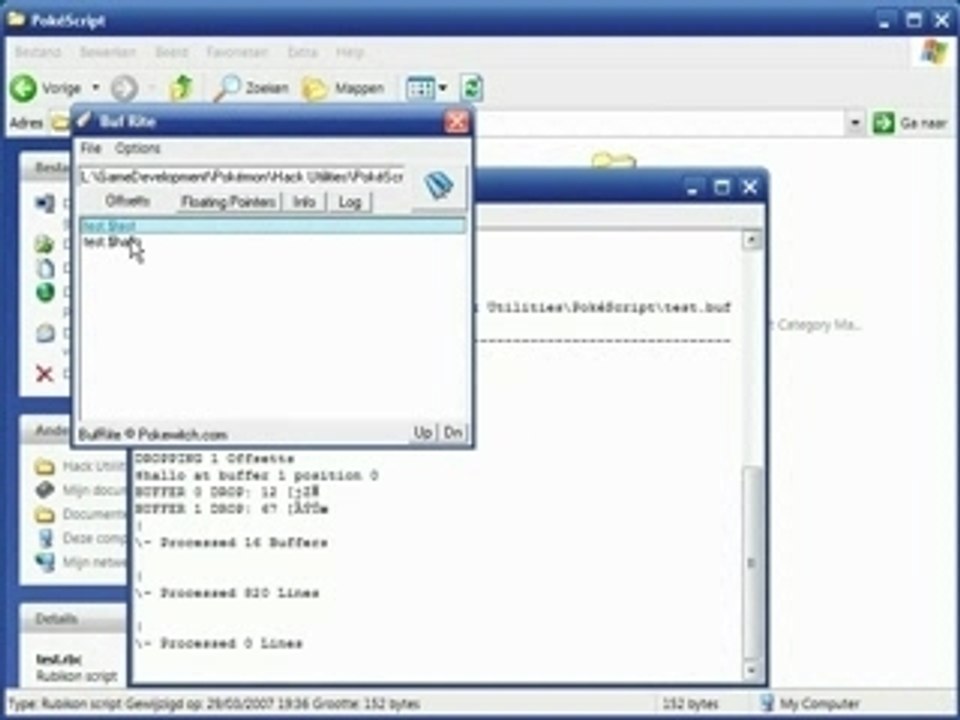Click the PokéScript folder title bar icon

[x=16, y=20]
